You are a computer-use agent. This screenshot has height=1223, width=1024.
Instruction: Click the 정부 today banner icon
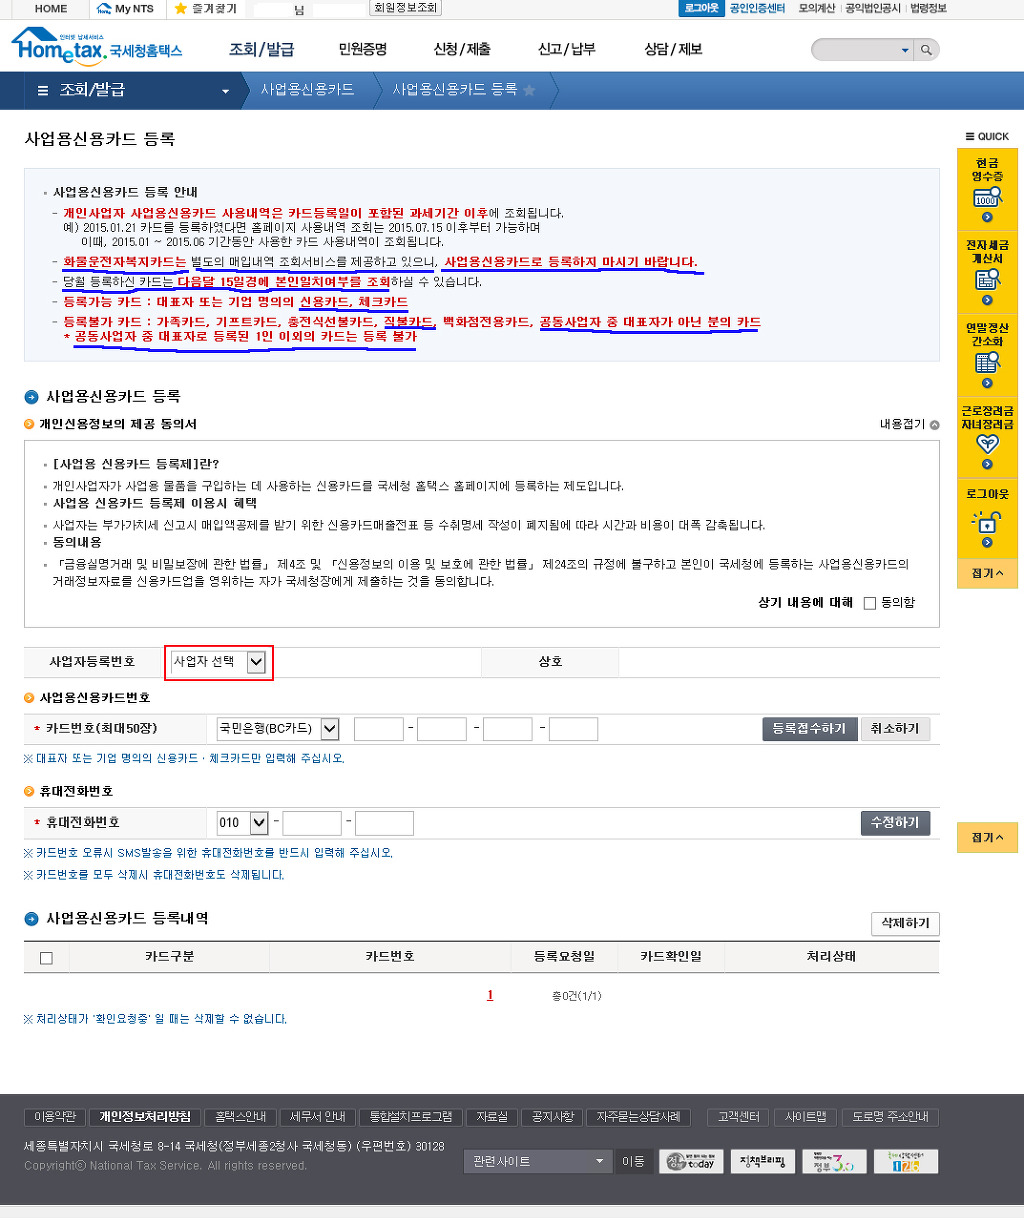click(691, 1161)
